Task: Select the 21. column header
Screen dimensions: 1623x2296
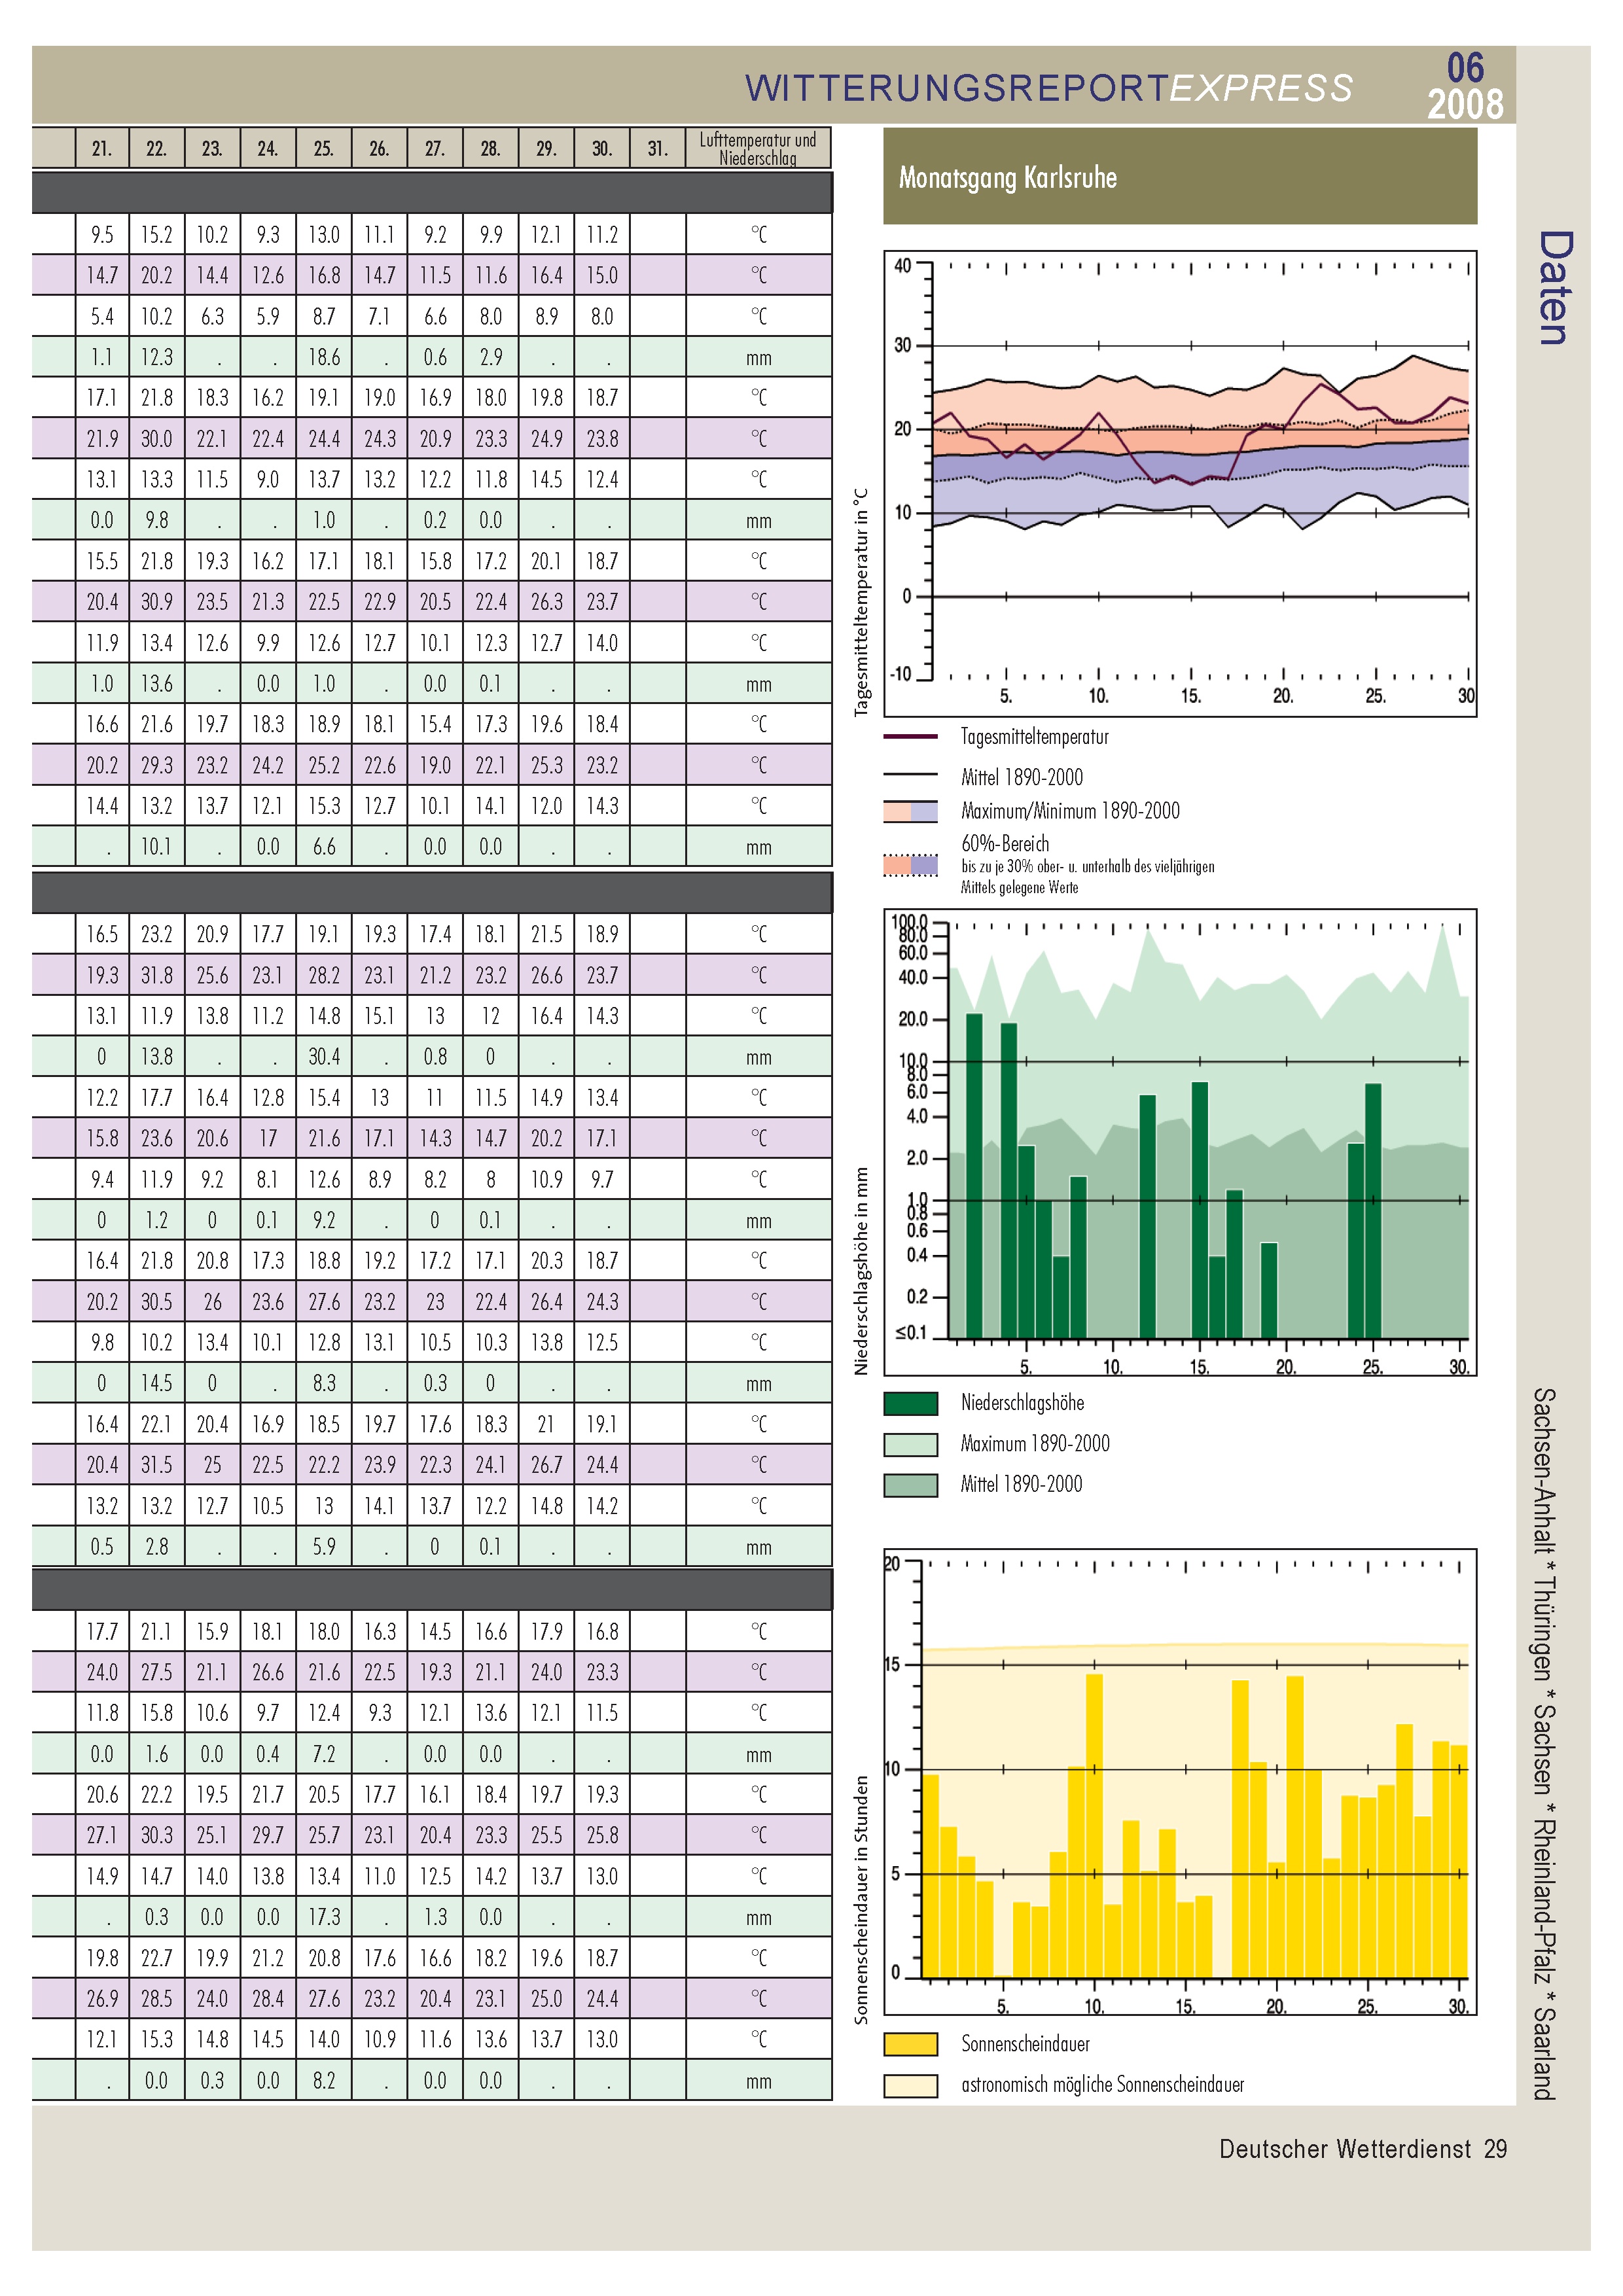Action: pyautogui.click(x=102, y=148)
